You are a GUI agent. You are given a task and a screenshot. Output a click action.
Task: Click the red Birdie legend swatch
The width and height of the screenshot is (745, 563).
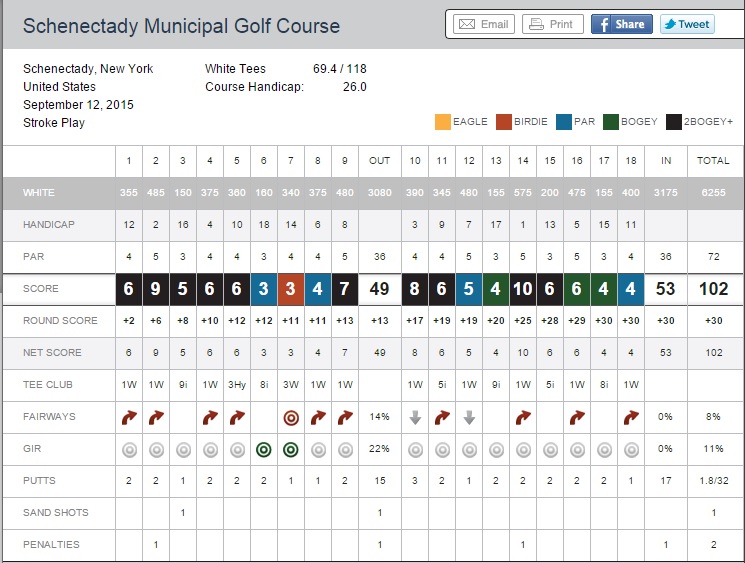[504, 122]
